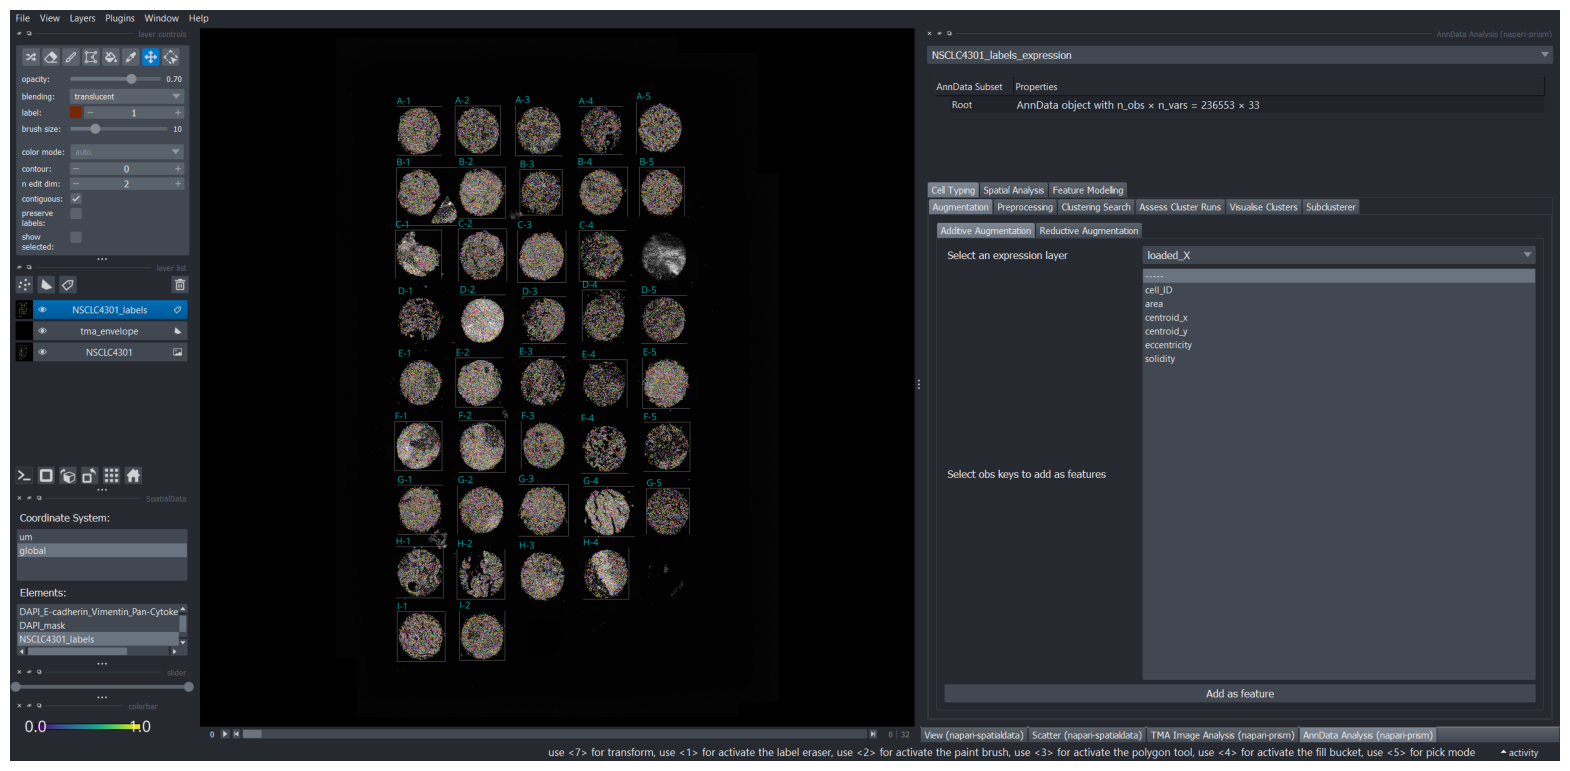Screen dimensions: 1570x771
Task: Activate the polygon tool
Action: coord(91,57)
